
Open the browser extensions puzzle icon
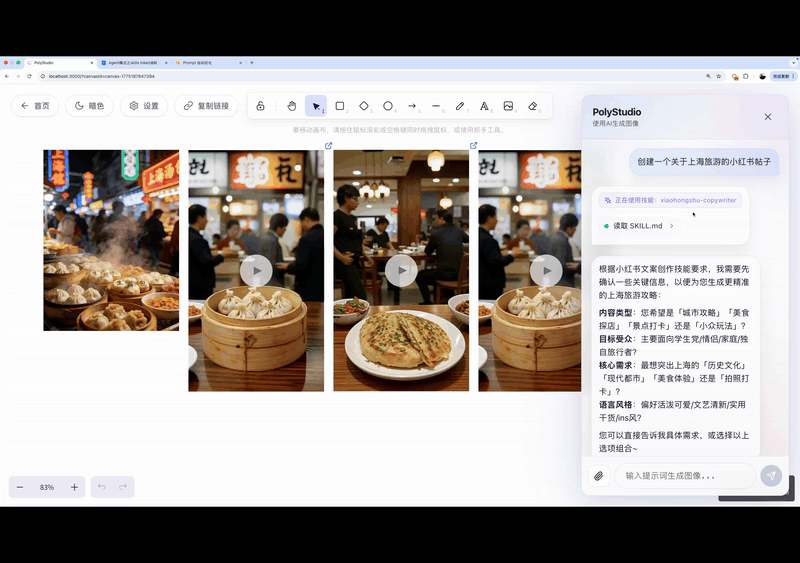[x=746, y=76]
